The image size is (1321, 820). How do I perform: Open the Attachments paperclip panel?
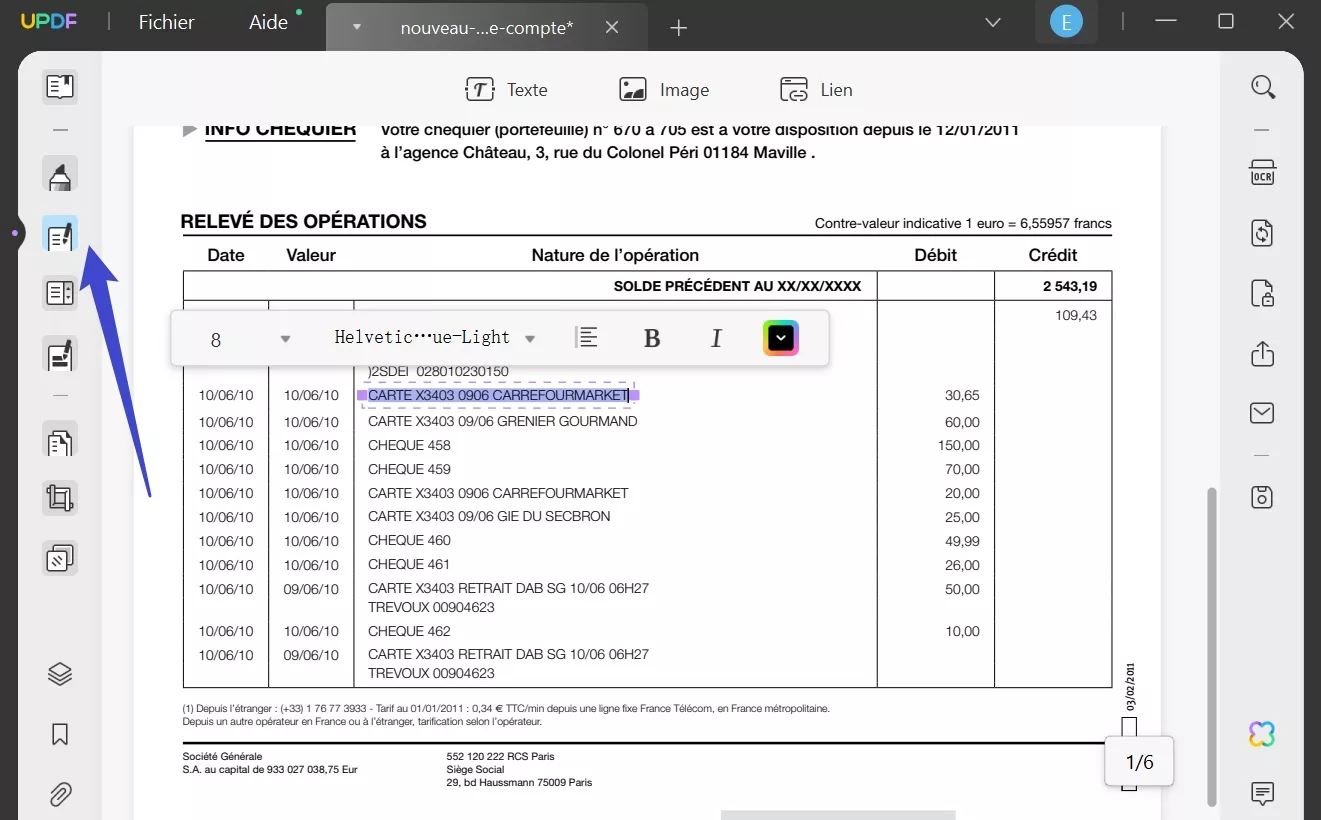click(60, 795)
